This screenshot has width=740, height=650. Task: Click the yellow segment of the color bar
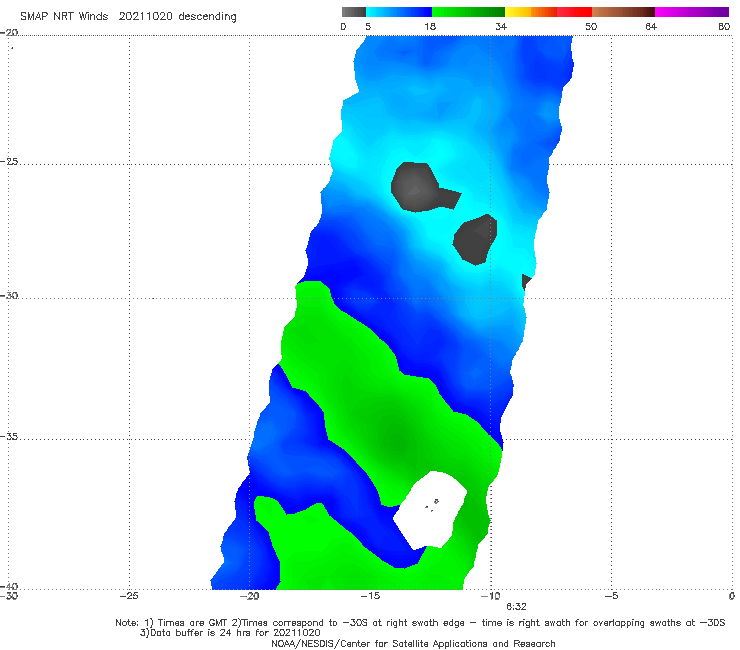coord(518,12)
